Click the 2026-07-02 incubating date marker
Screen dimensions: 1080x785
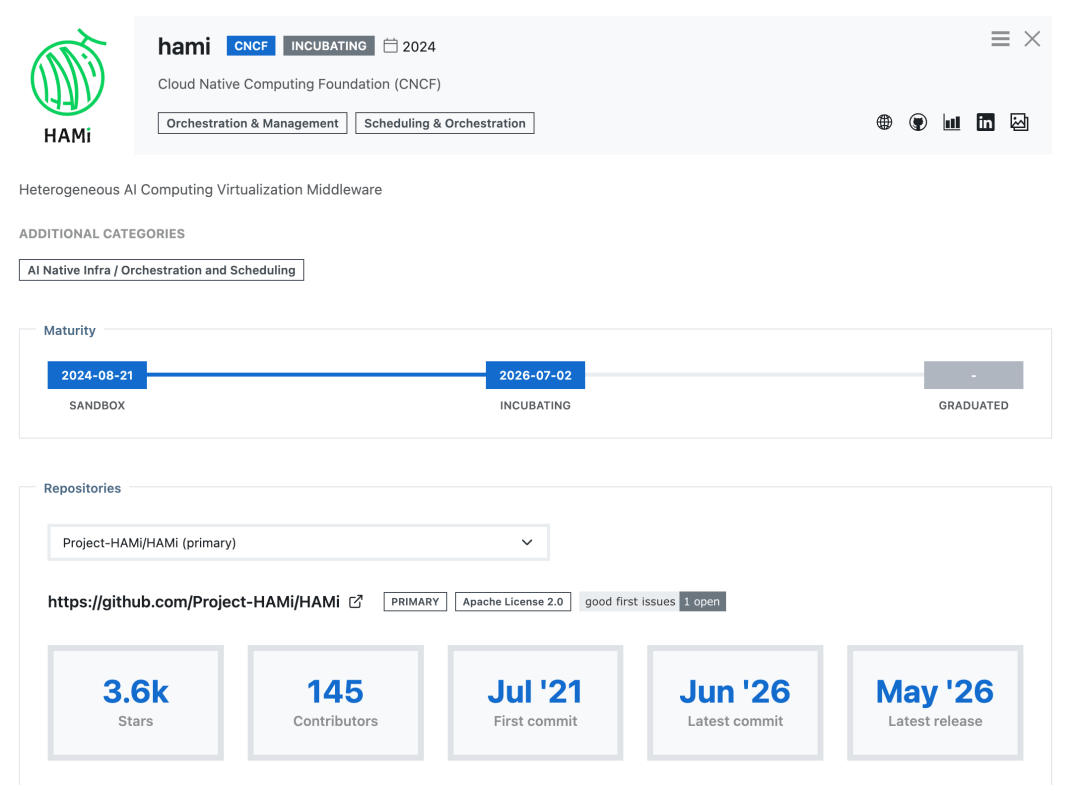[x=535, y=375]
